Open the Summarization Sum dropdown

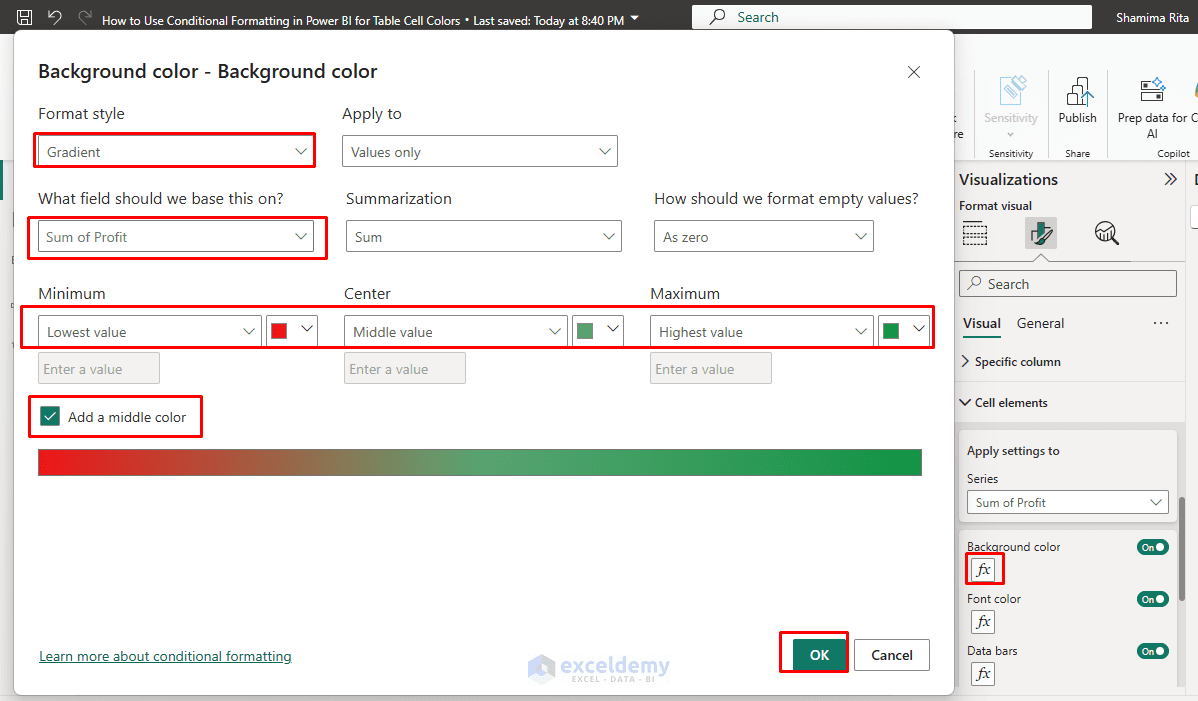[484, 237]
